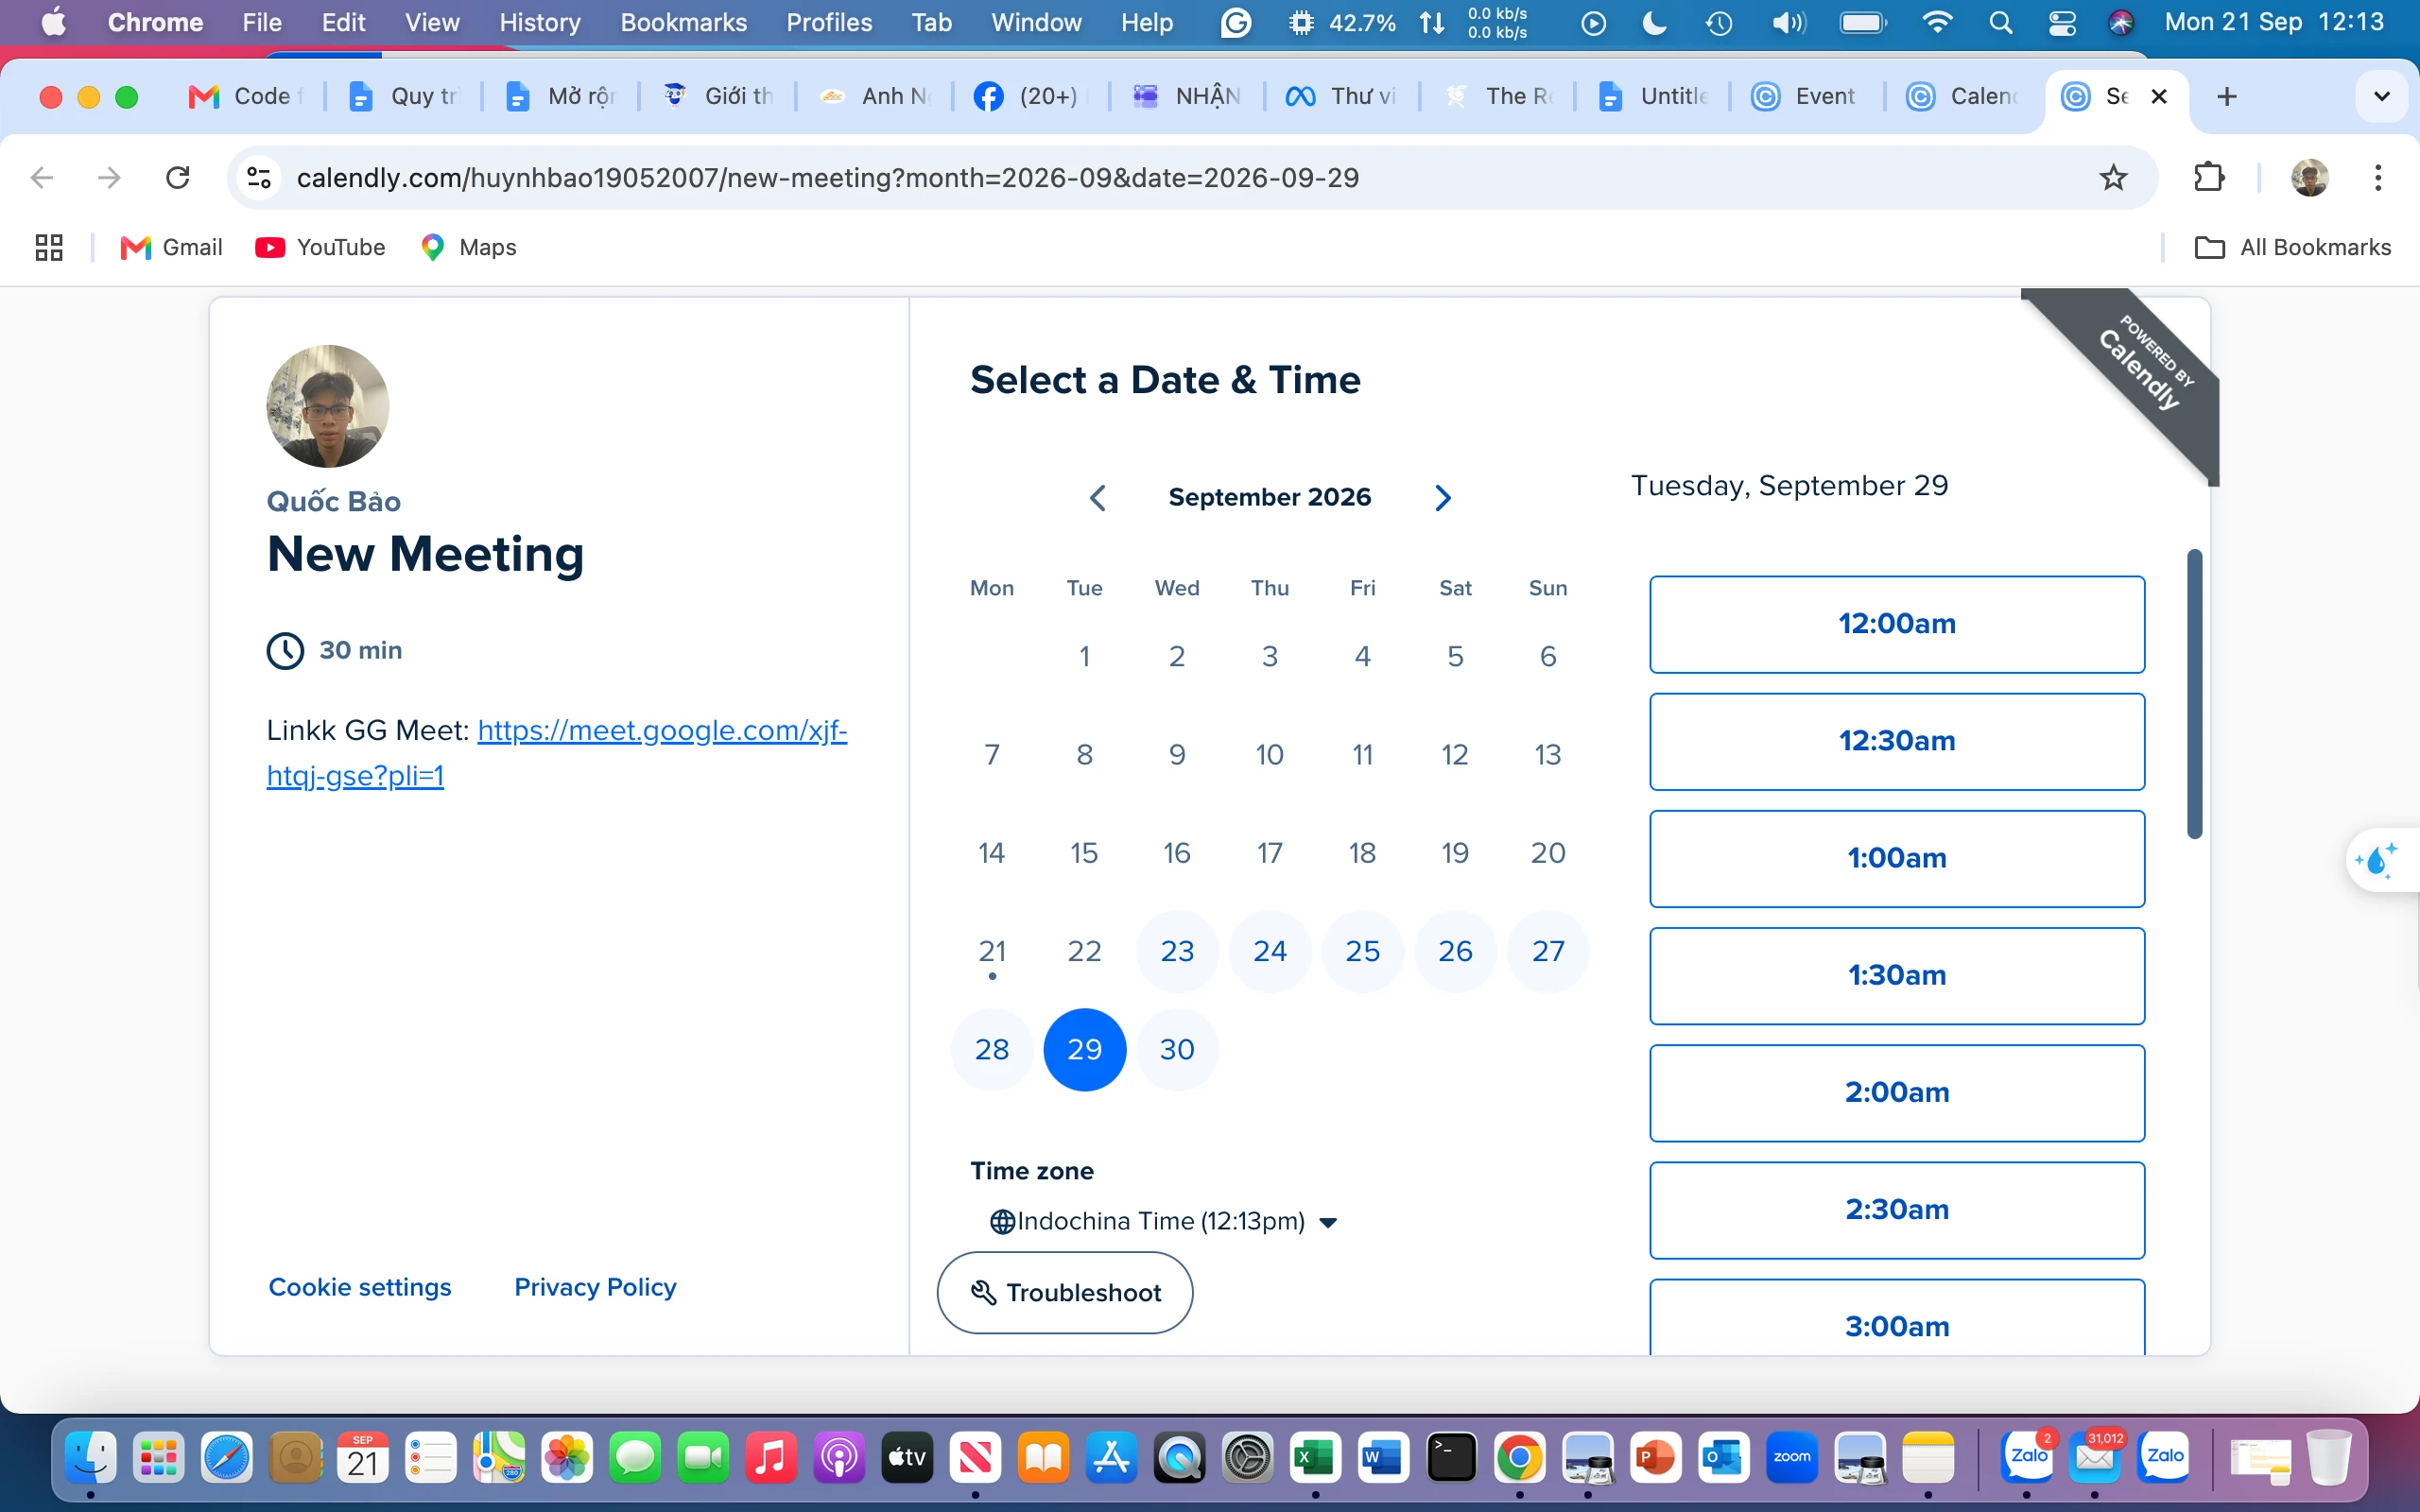Viewport: 2420px width, 1512px height.
Task: Expand the tab search chevron
Action: 2381,96
